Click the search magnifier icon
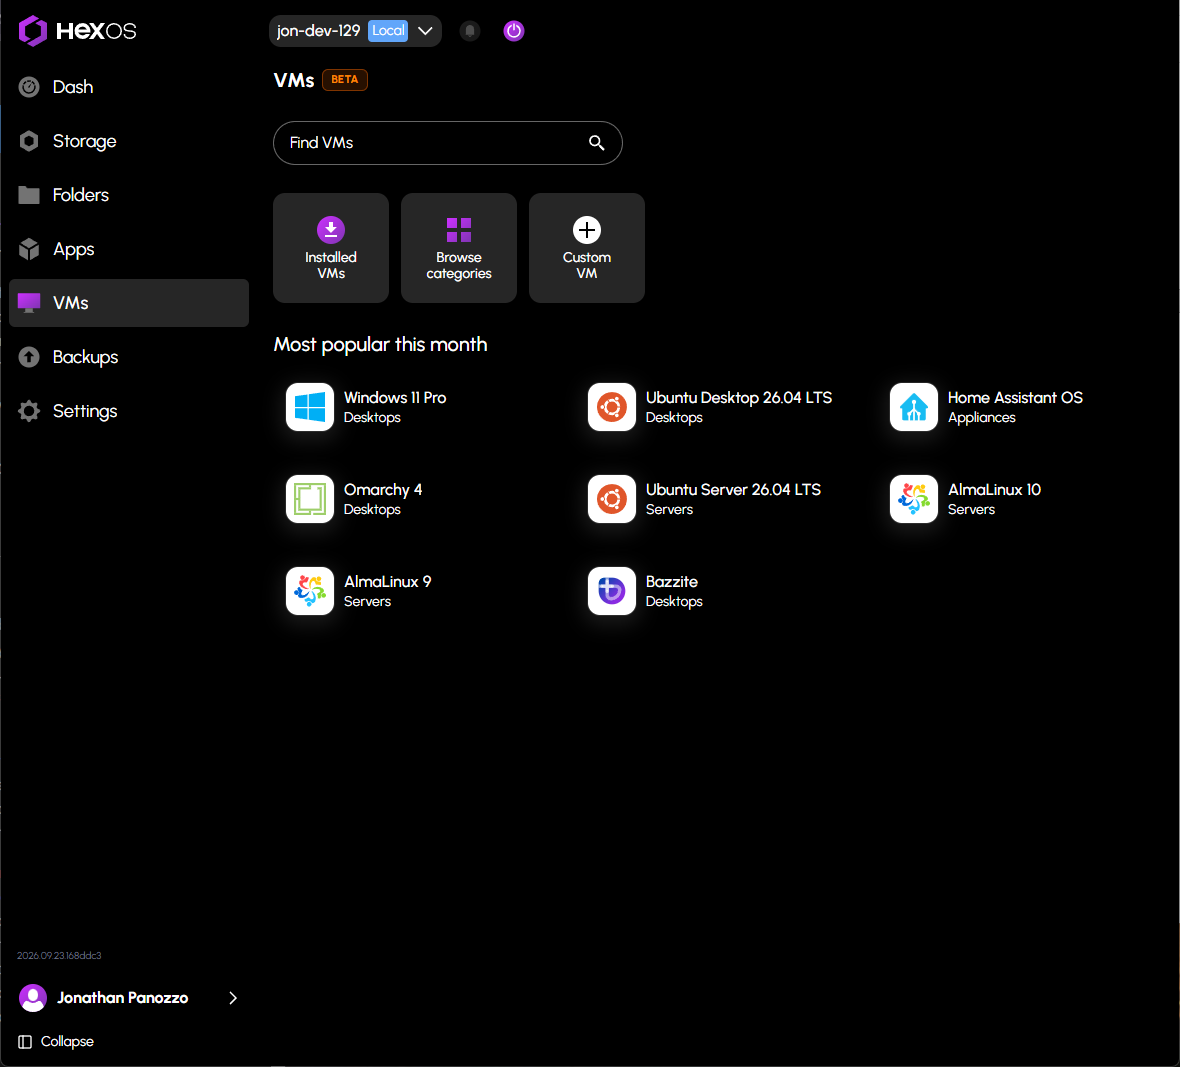1180x1067 pixels. [x=597, y=143]
